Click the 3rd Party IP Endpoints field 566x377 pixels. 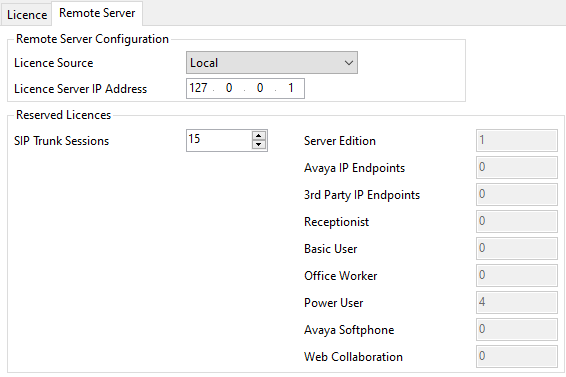pyautogui.click(x=517, y=194)
